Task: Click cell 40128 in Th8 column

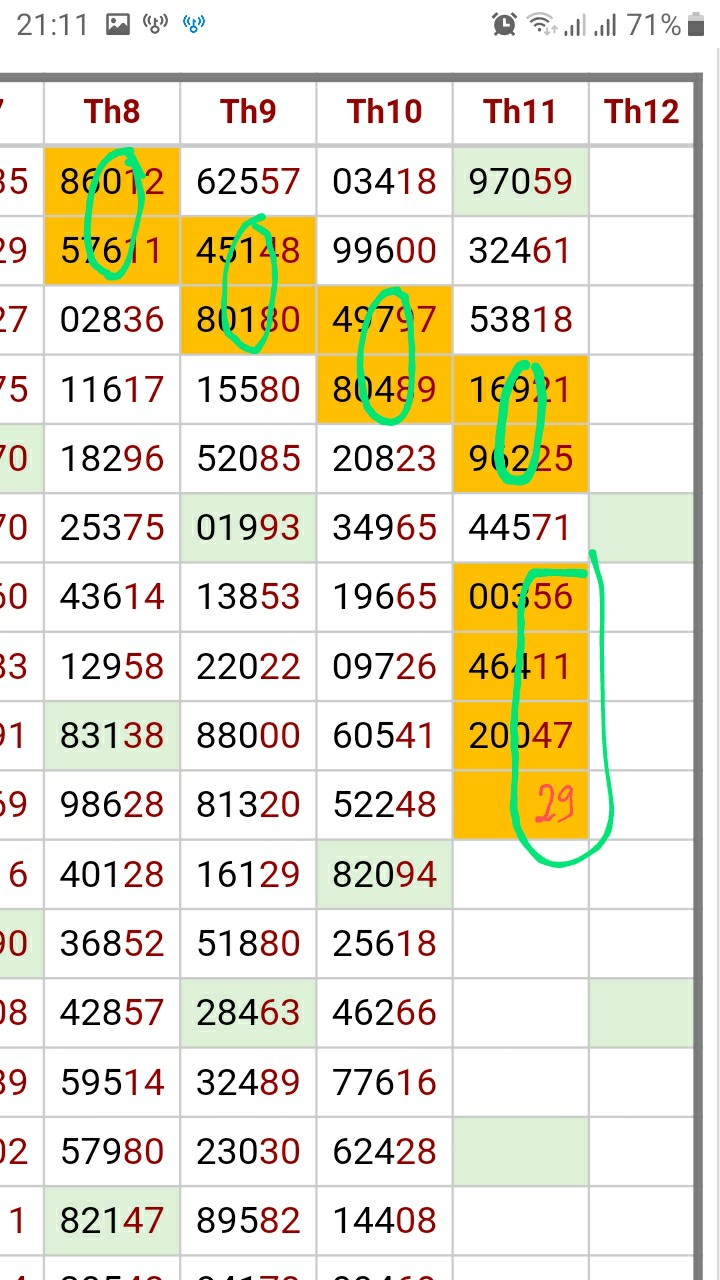Action: pyautogui.click(x=112, y=875)
